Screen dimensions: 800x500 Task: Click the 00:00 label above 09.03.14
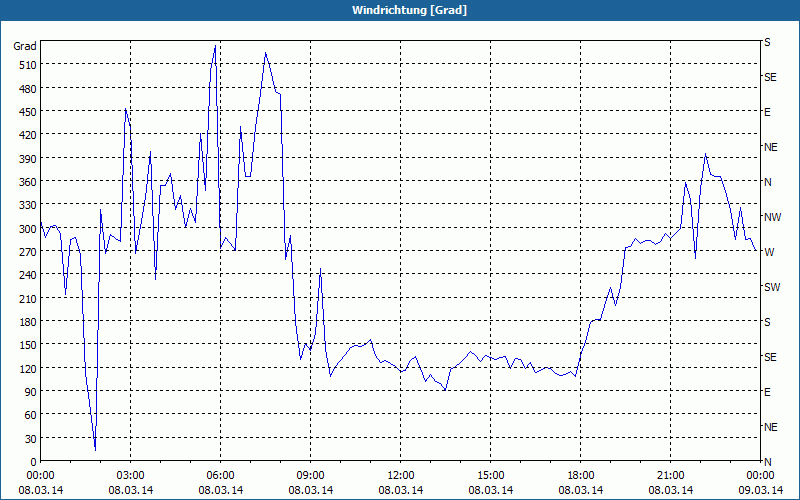761,476
